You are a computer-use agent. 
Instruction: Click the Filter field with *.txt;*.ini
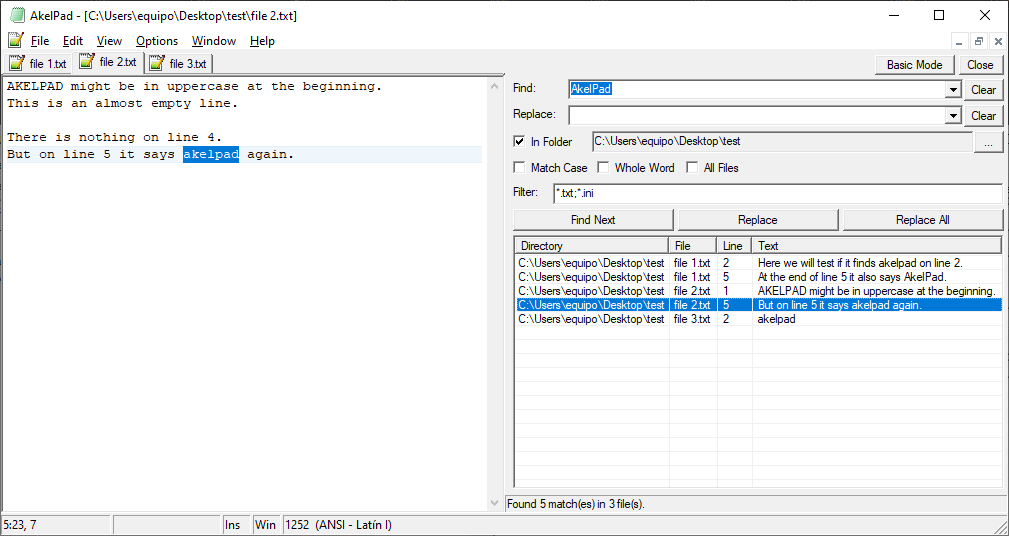click(777, 193)
